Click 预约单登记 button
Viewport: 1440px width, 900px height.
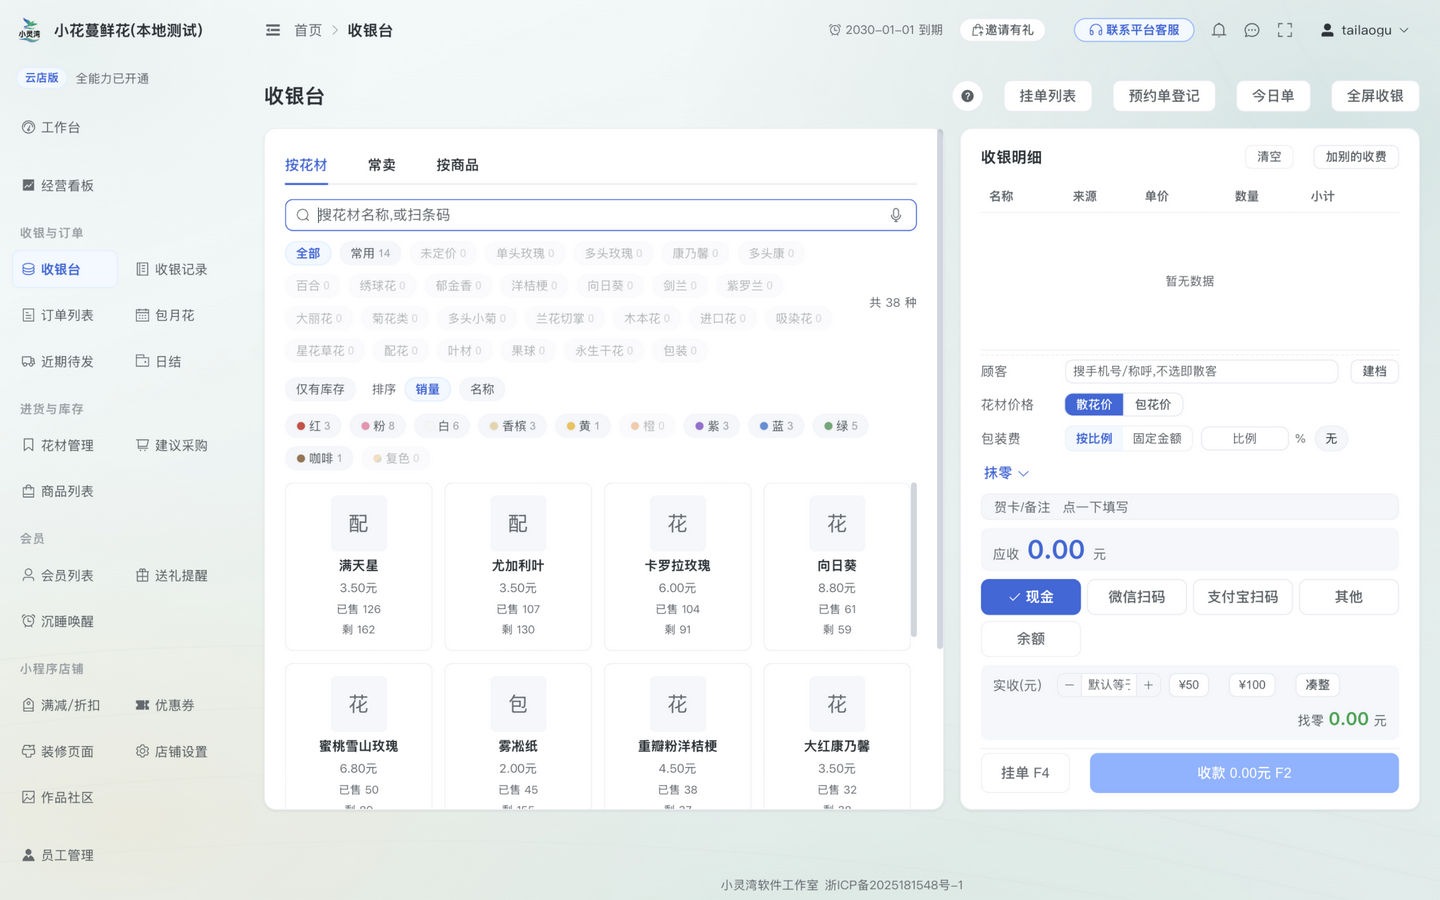(x=1164, y=96)
